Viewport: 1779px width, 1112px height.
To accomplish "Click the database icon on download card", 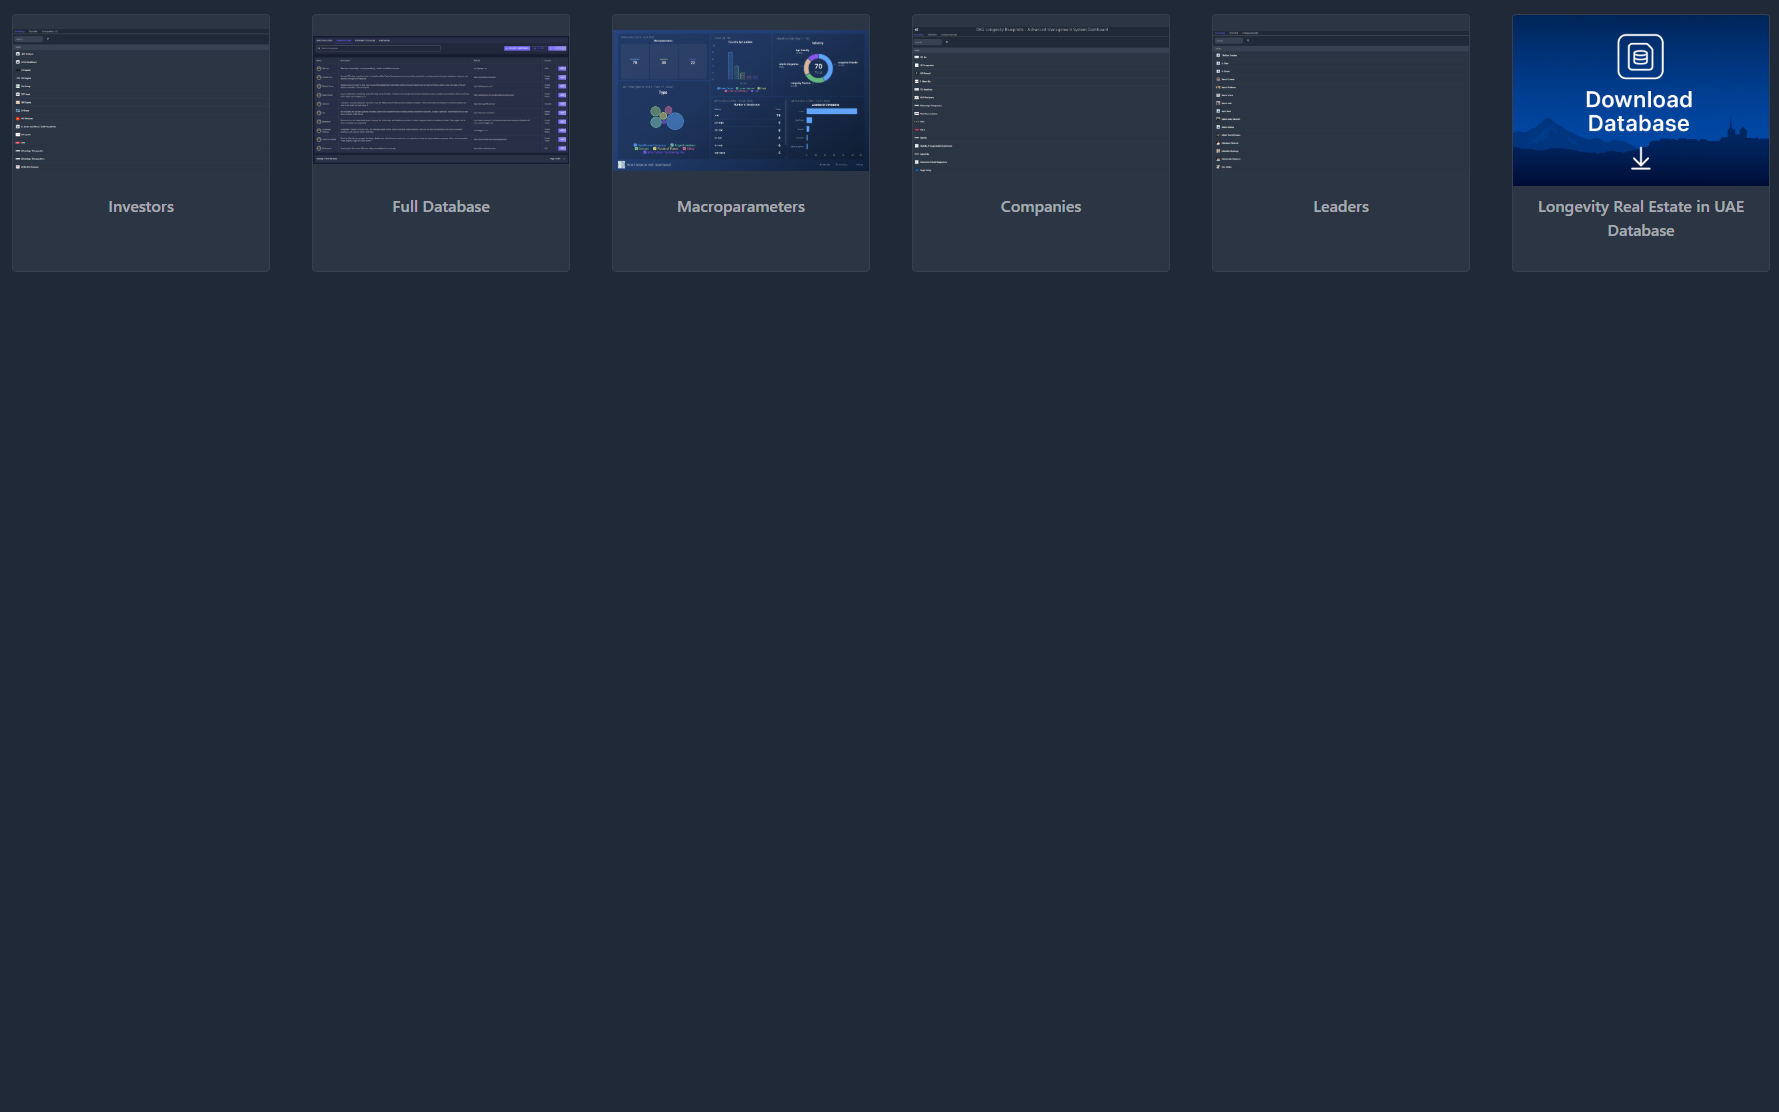I will coord(1640,57).
